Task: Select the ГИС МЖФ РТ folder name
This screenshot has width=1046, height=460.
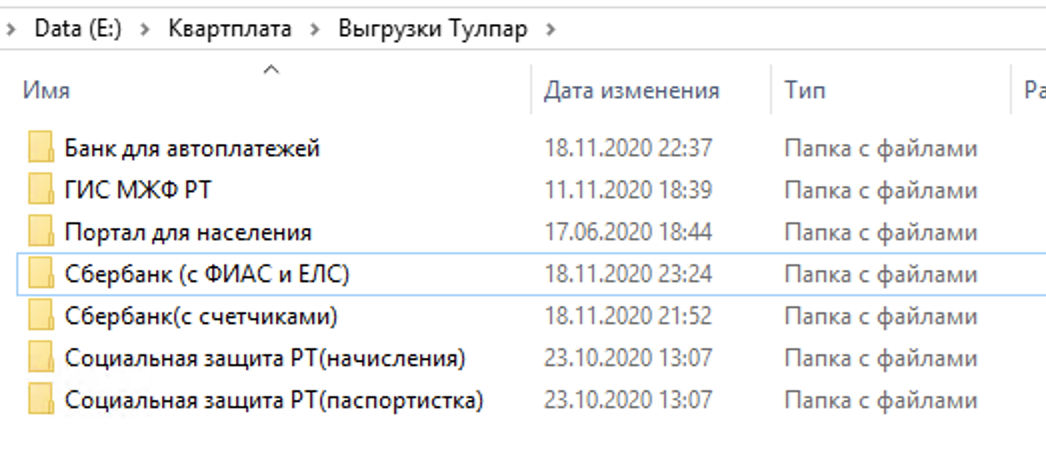Action: [x=137, y=190]
